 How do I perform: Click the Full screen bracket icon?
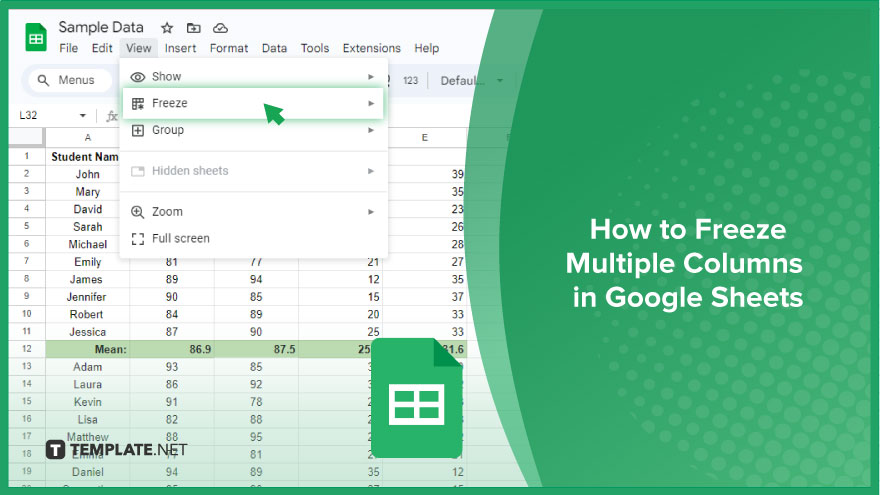[138, 239]
